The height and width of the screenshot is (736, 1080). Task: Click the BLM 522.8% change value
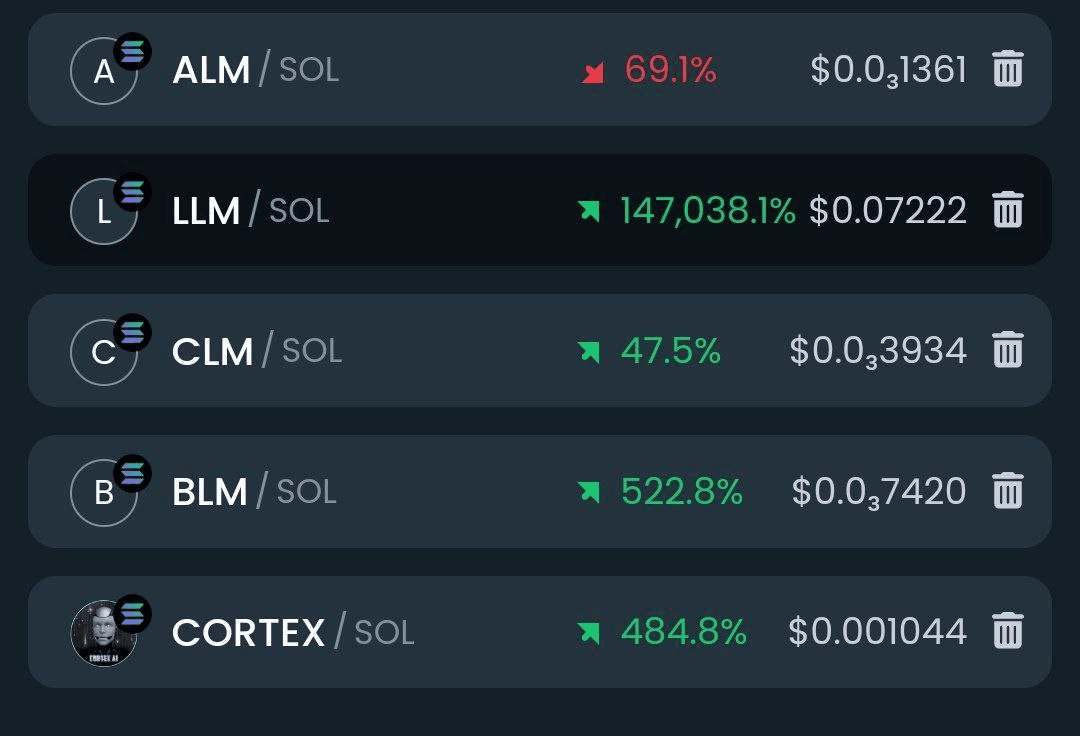pos(682,492)
